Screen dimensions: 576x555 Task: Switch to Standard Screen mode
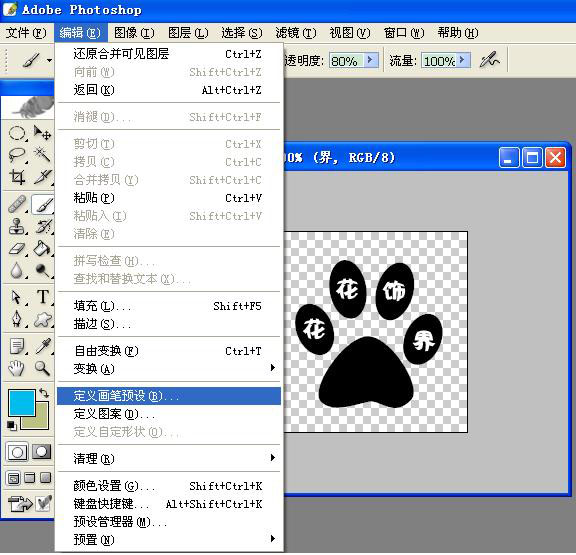pyautogui.click(x=14, y=478)
